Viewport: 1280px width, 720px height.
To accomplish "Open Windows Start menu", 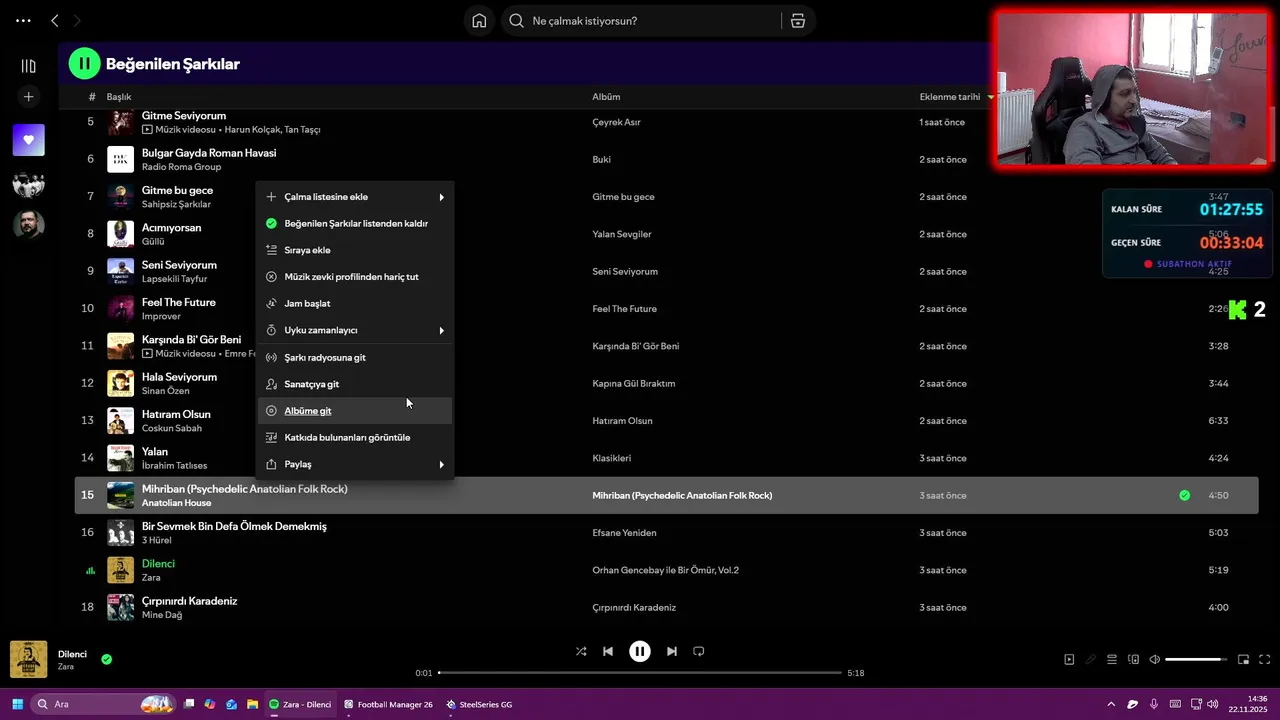I will coord(17,704).
